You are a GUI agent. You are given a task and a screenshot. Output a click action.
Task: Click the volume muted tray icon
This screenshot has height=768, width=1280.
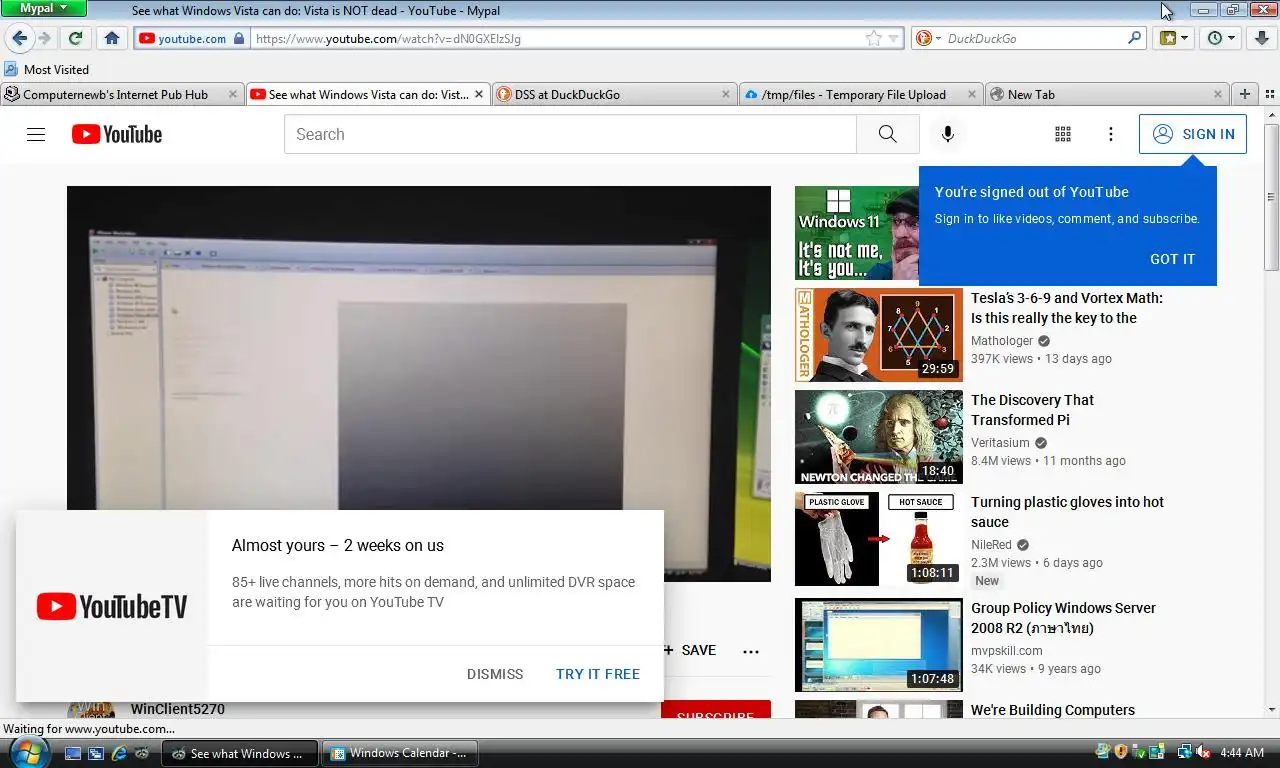coord(1203,752)
